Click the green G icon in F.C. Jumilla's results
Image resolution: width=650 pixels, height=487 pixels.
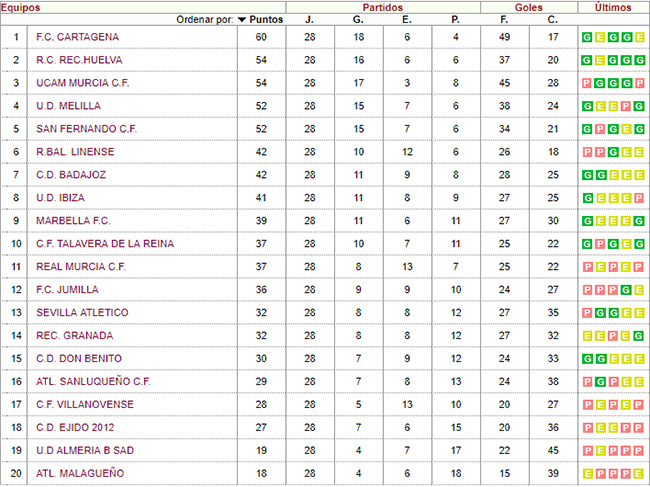pos(626,290)
